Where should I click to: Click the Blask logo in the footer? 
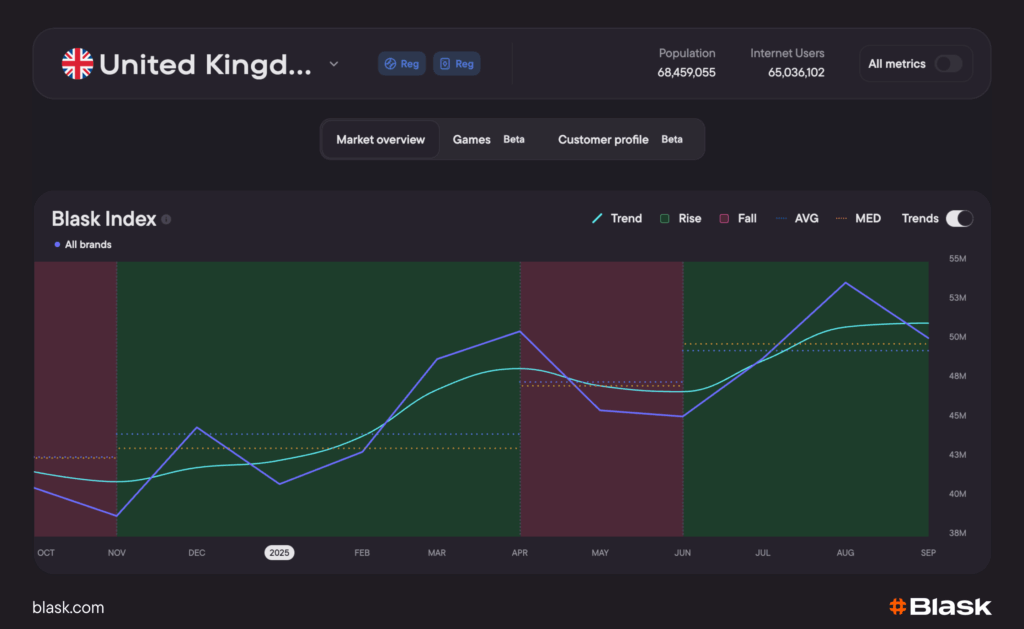(940, 607)
